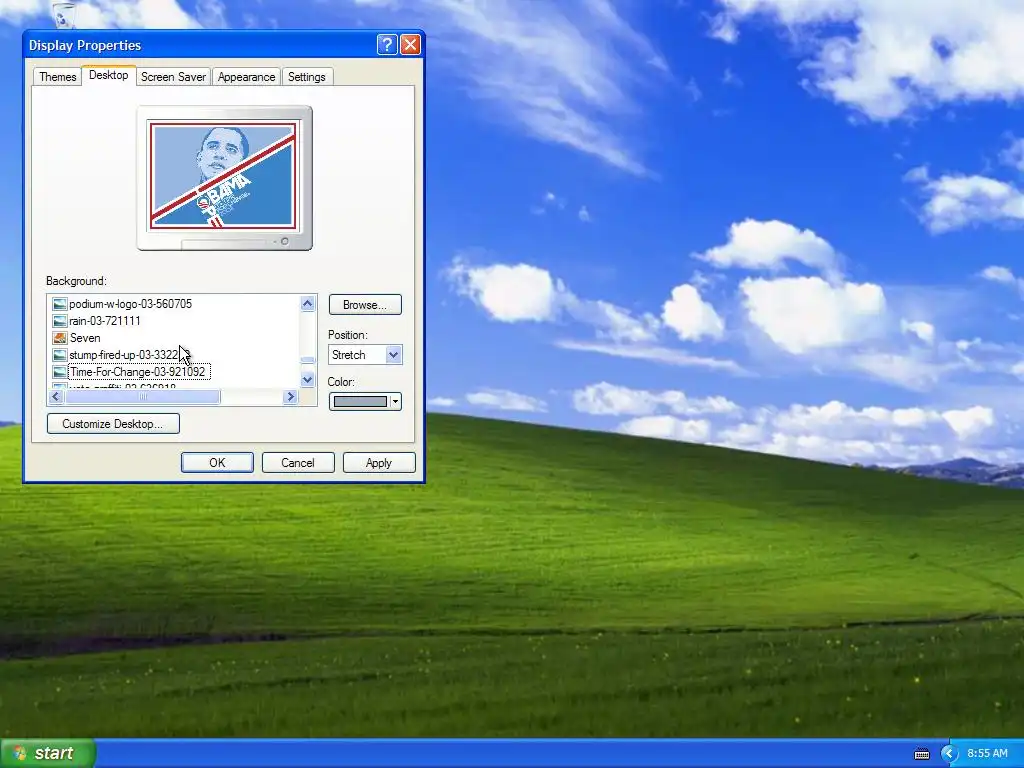Switch to the Themes tab

[57, 76]
